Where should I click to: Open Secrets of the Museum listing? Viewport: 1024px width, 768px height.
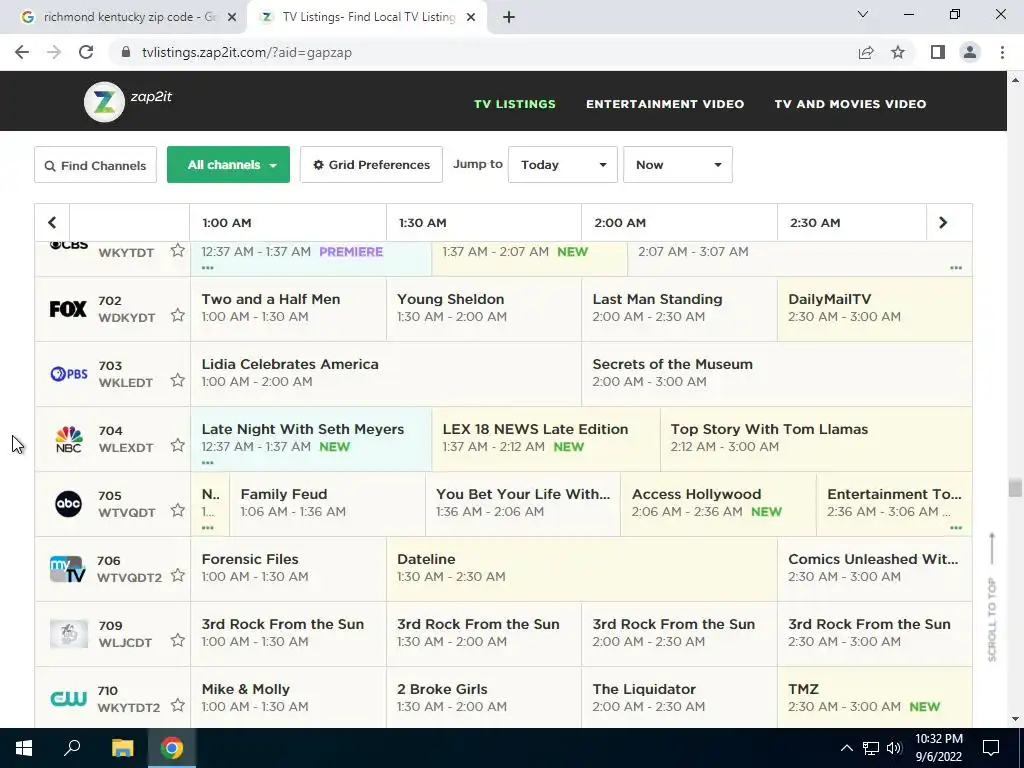click(x=776, y=374)
